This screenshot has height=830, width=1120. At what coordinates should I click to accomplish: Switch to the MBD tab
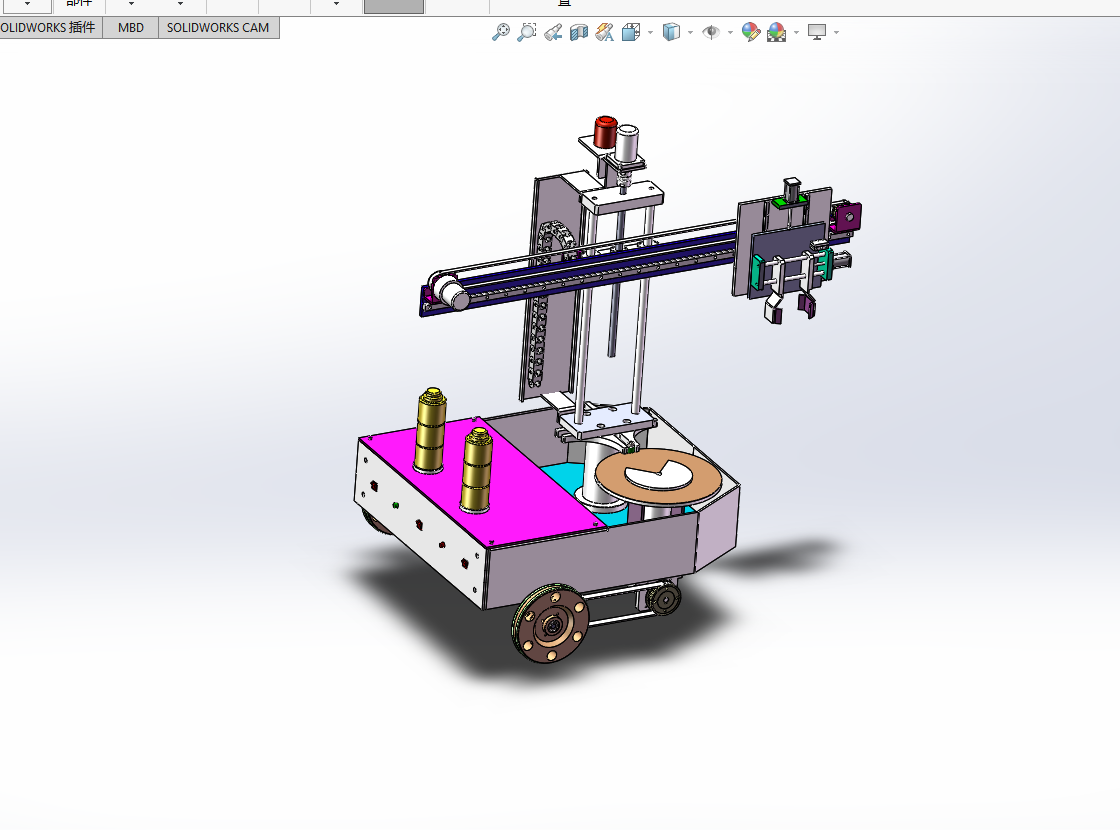(131, 28)
